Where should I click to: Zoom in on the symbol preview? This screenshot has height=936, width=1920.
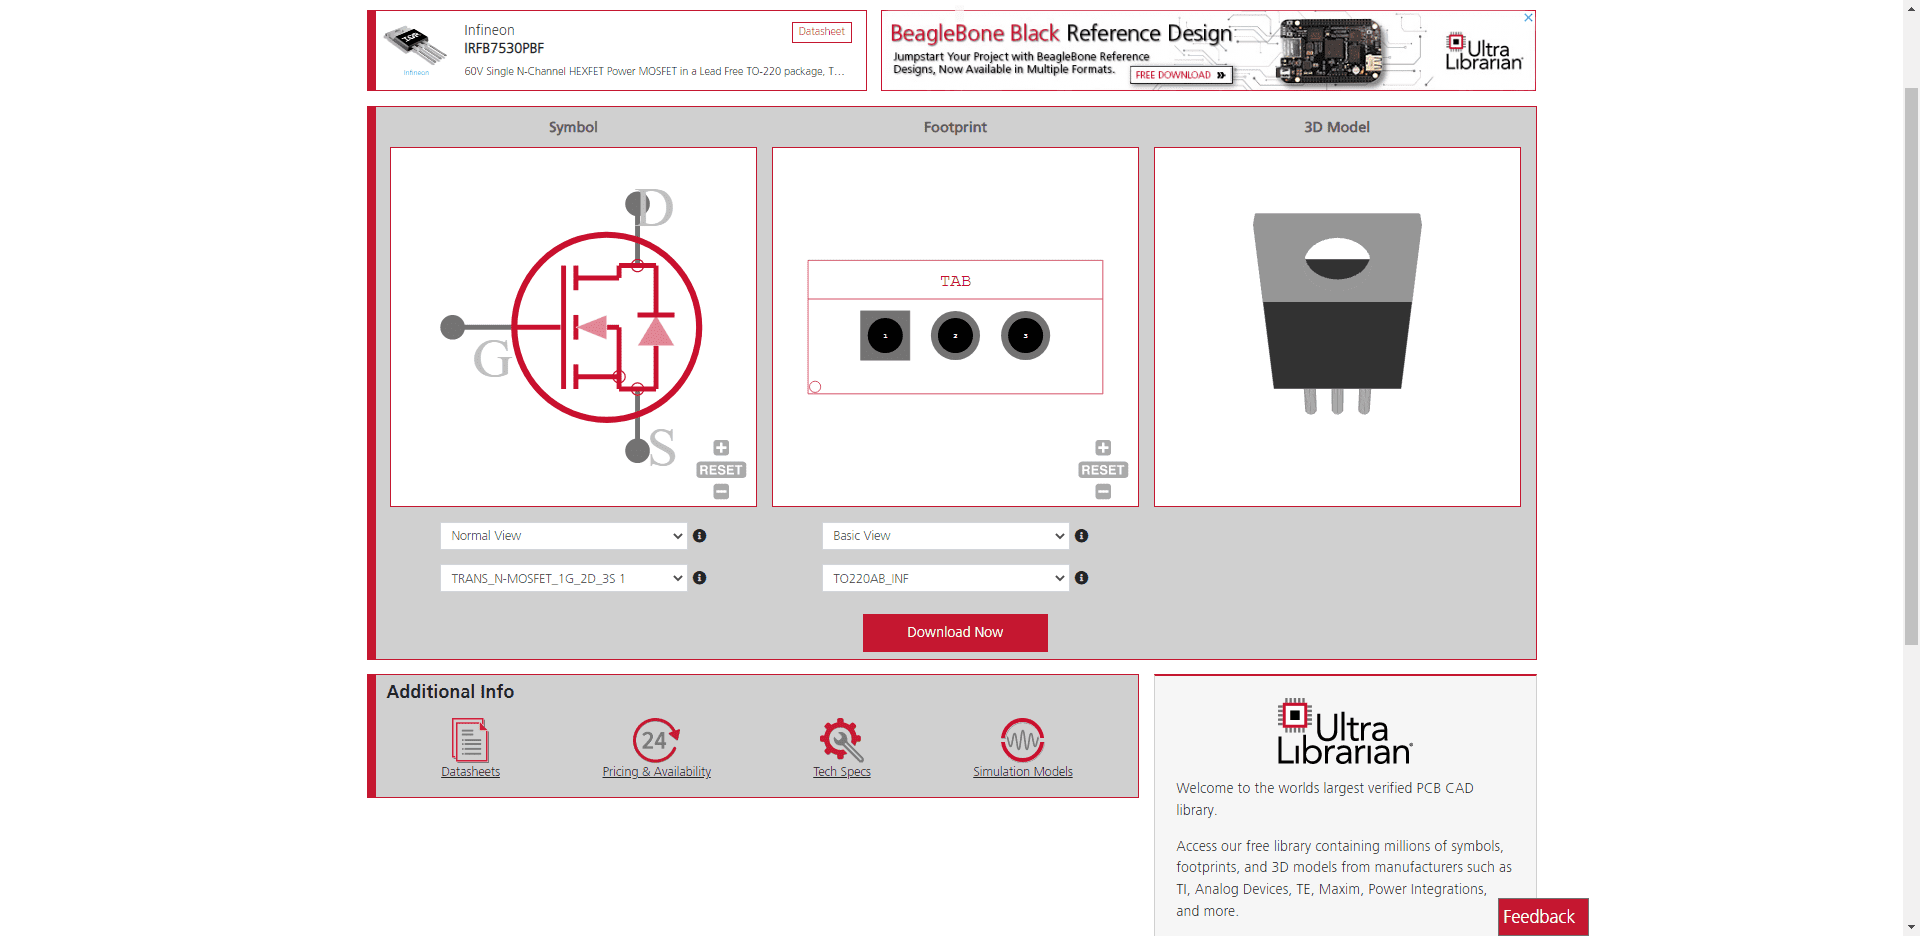721,448
